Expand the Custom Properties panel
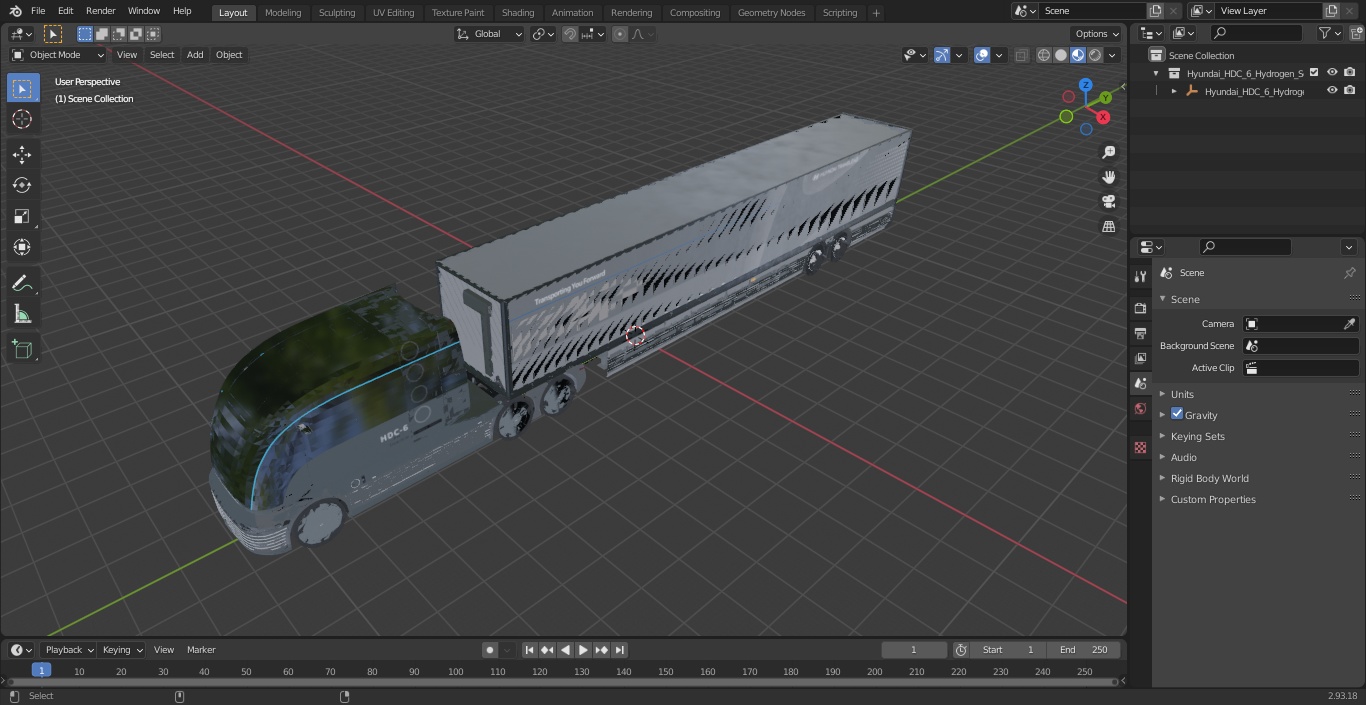This screenshot has width=1366, height=705. pos(1213,499)
